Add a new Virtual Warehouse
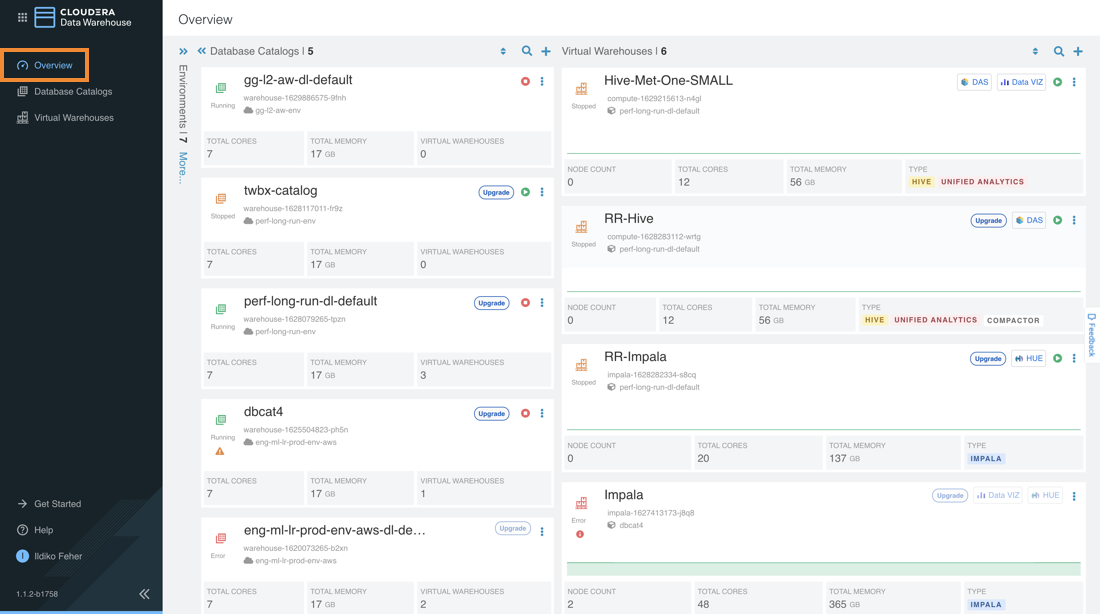This screenshot has width=1100, height=614. tap(1078, 51)
